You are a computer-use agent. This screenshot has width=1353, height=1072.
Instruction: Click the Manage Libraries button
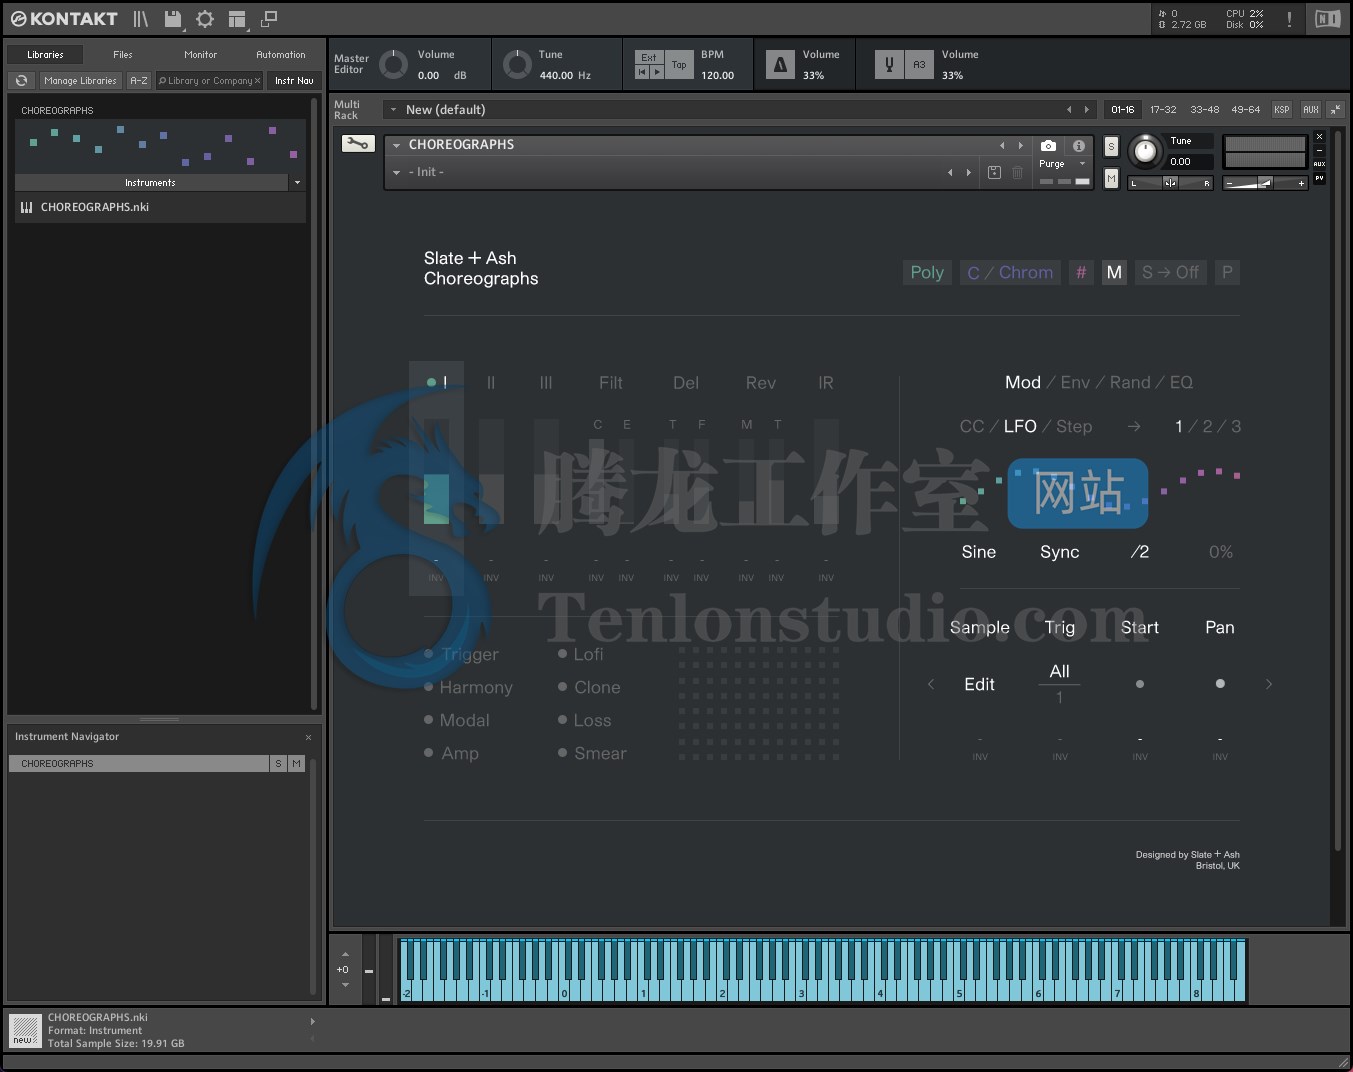tap(81, 81)
